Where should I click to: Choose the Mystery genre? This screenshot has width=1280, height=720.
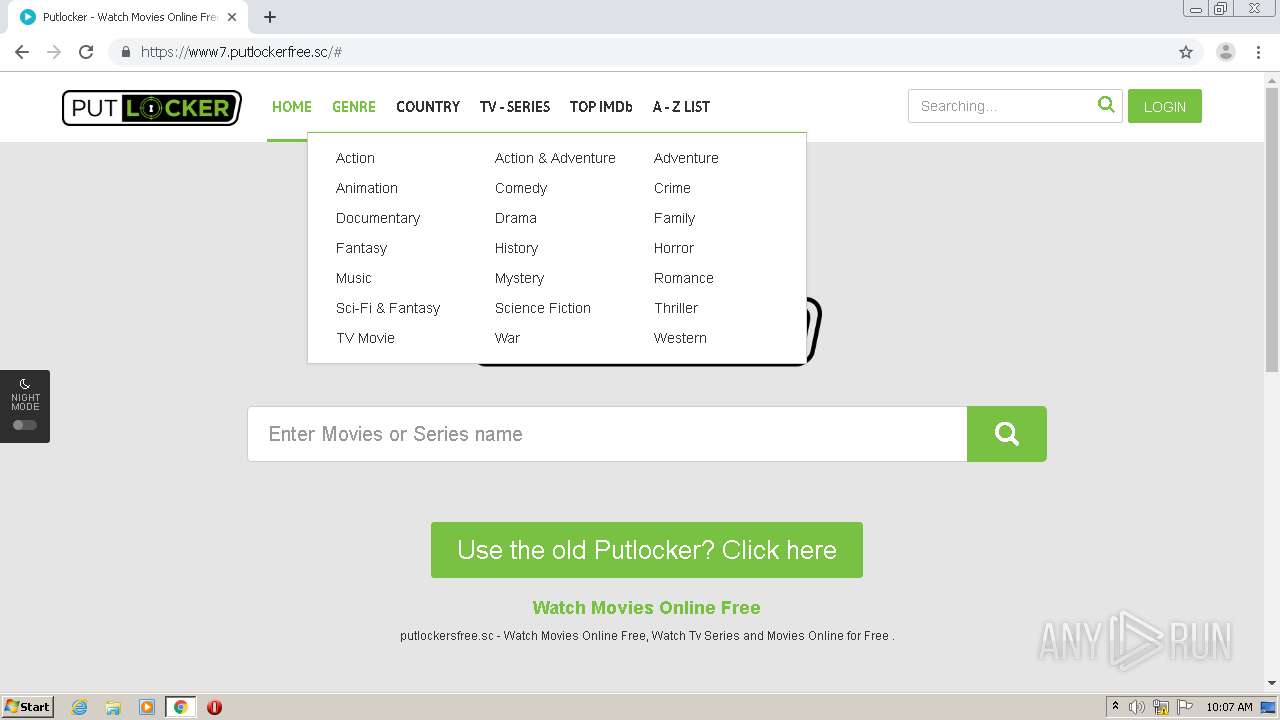point(519,278)
